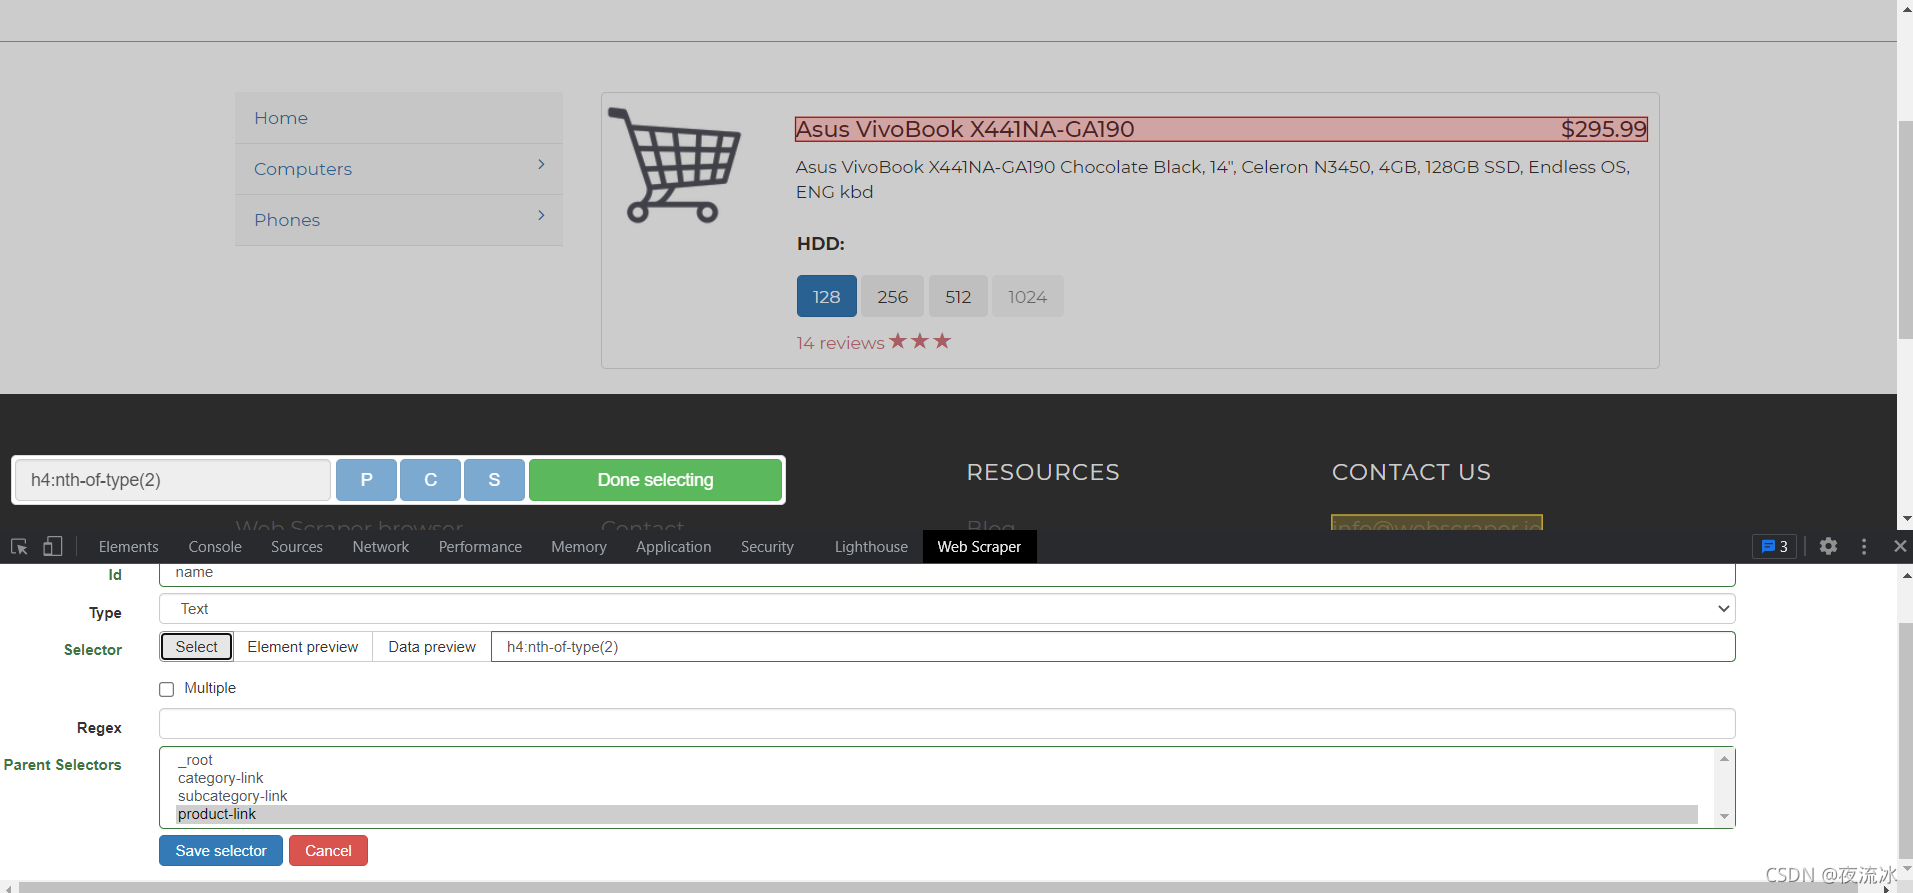Enable the Multiple checkbox
Viewport: 1913px width, 893px height.
(x=167, y=689)
